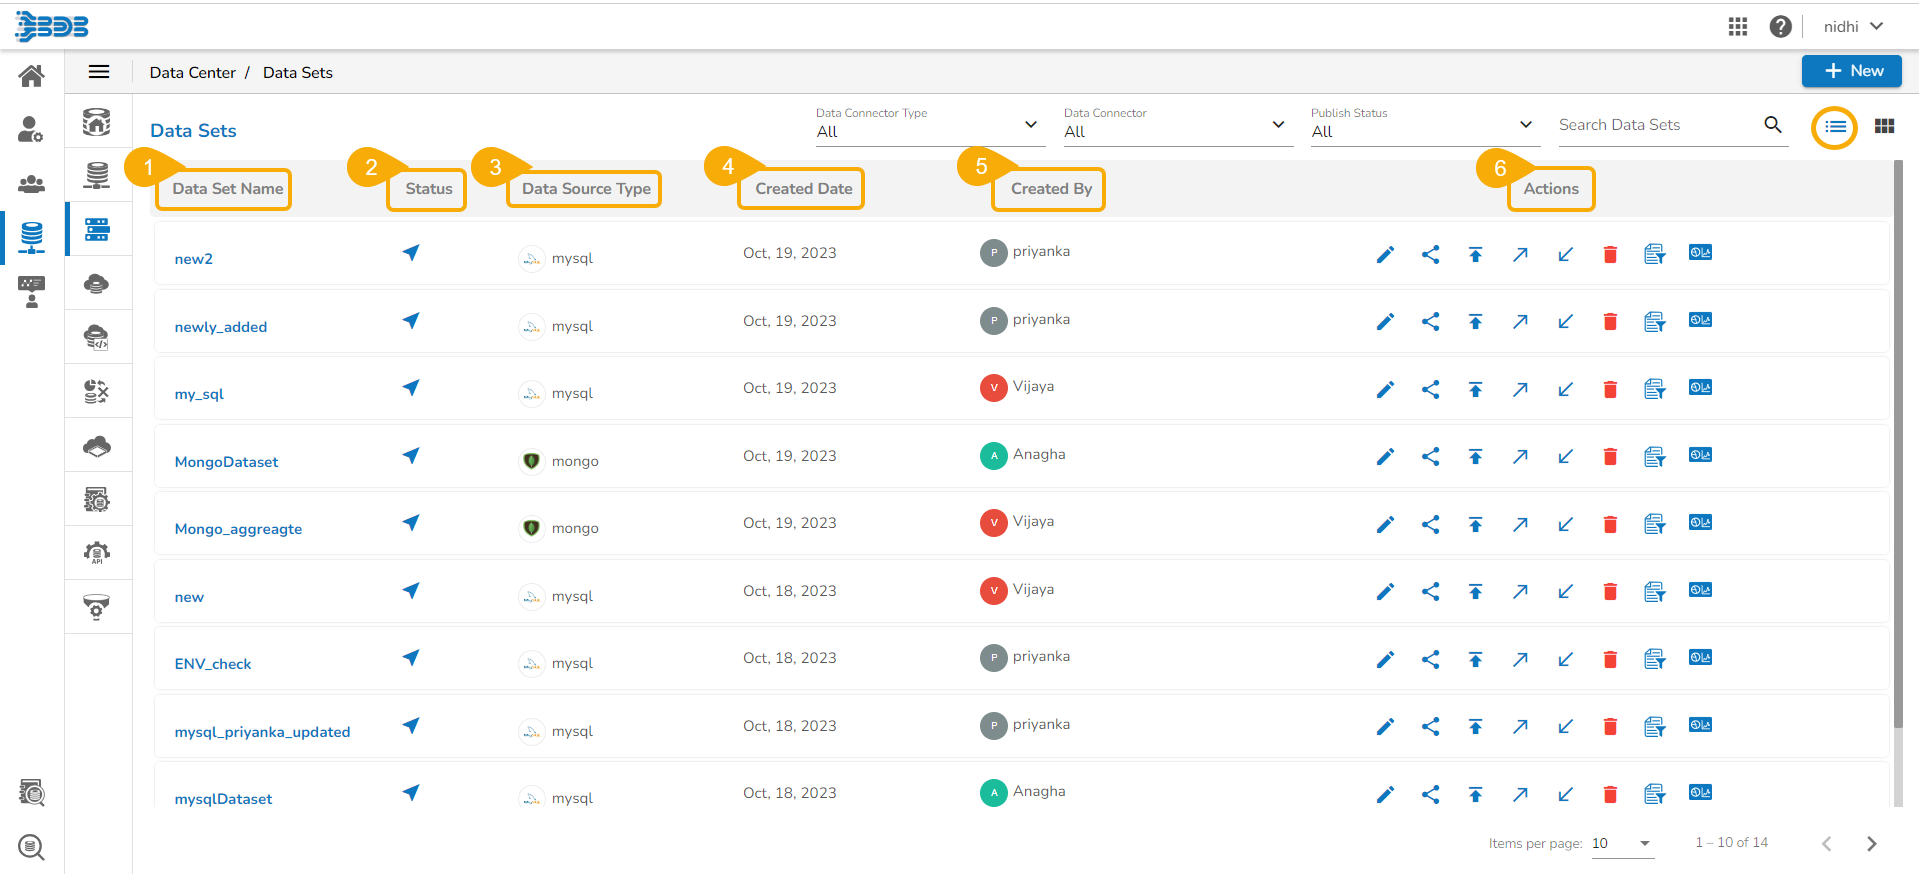The width and height of the screenshot is (1919, 874).
Task: Open the Items per page dropdown
Action: pos(1622,844)
